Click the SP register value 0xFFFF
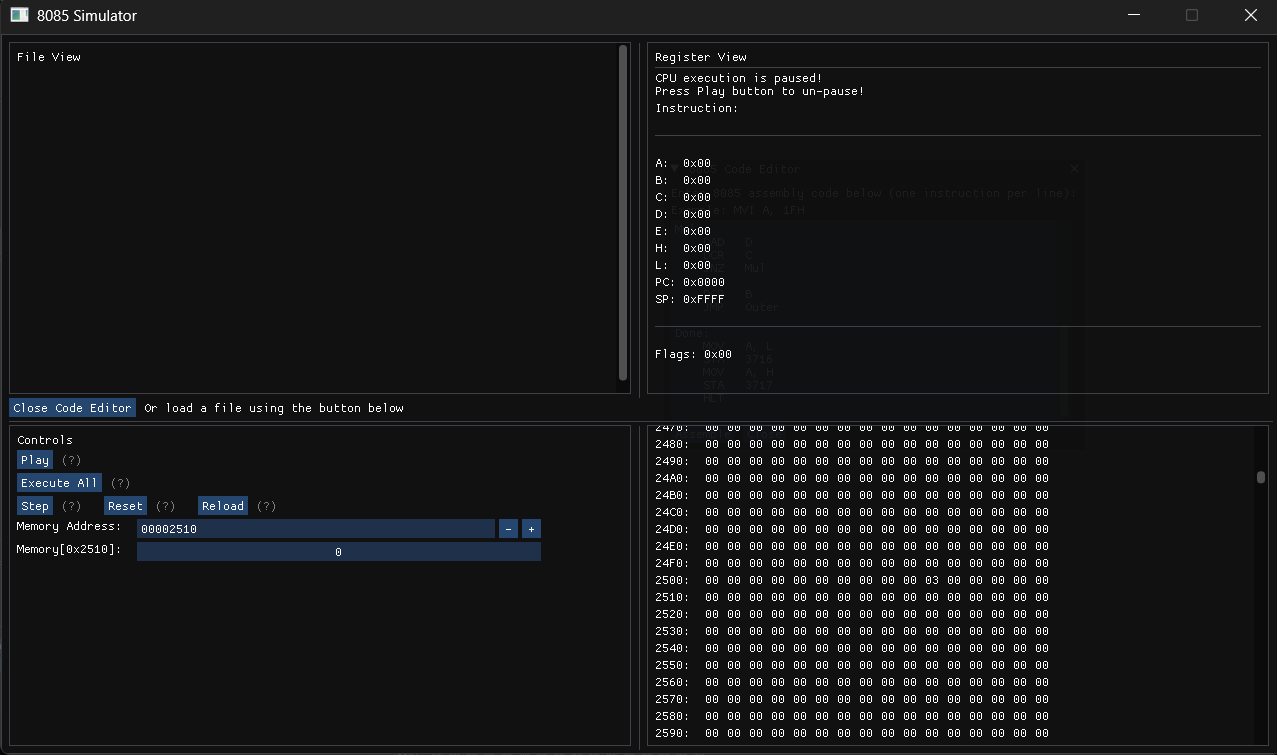Image resolution: width=1277 pixels, height=755 pixels. pyautogui.click(x=704, y=299)
